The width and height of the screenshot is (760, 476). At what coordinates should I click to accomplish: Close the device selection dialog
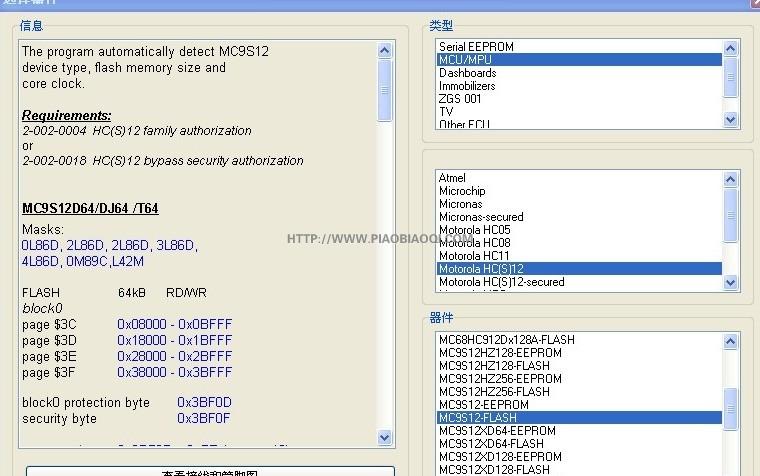click(750, 3)
